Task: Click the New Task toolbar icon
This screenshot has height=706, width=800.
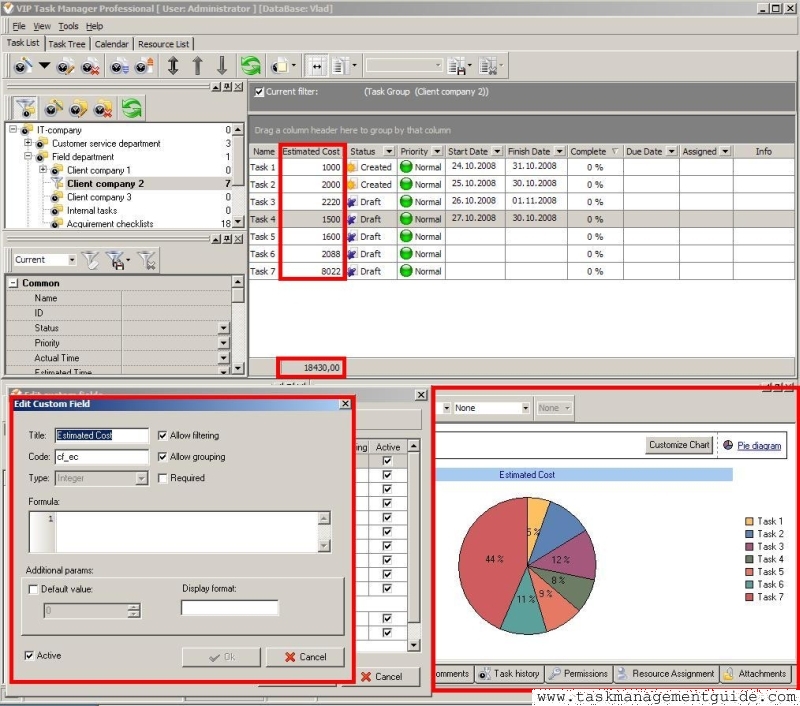Action: tap(22, 66)
